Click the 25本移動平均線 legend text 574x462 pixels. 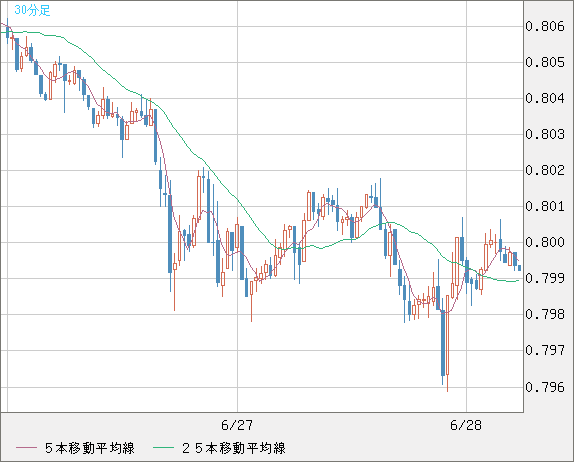pyautogui.click(x=234, y=448)
